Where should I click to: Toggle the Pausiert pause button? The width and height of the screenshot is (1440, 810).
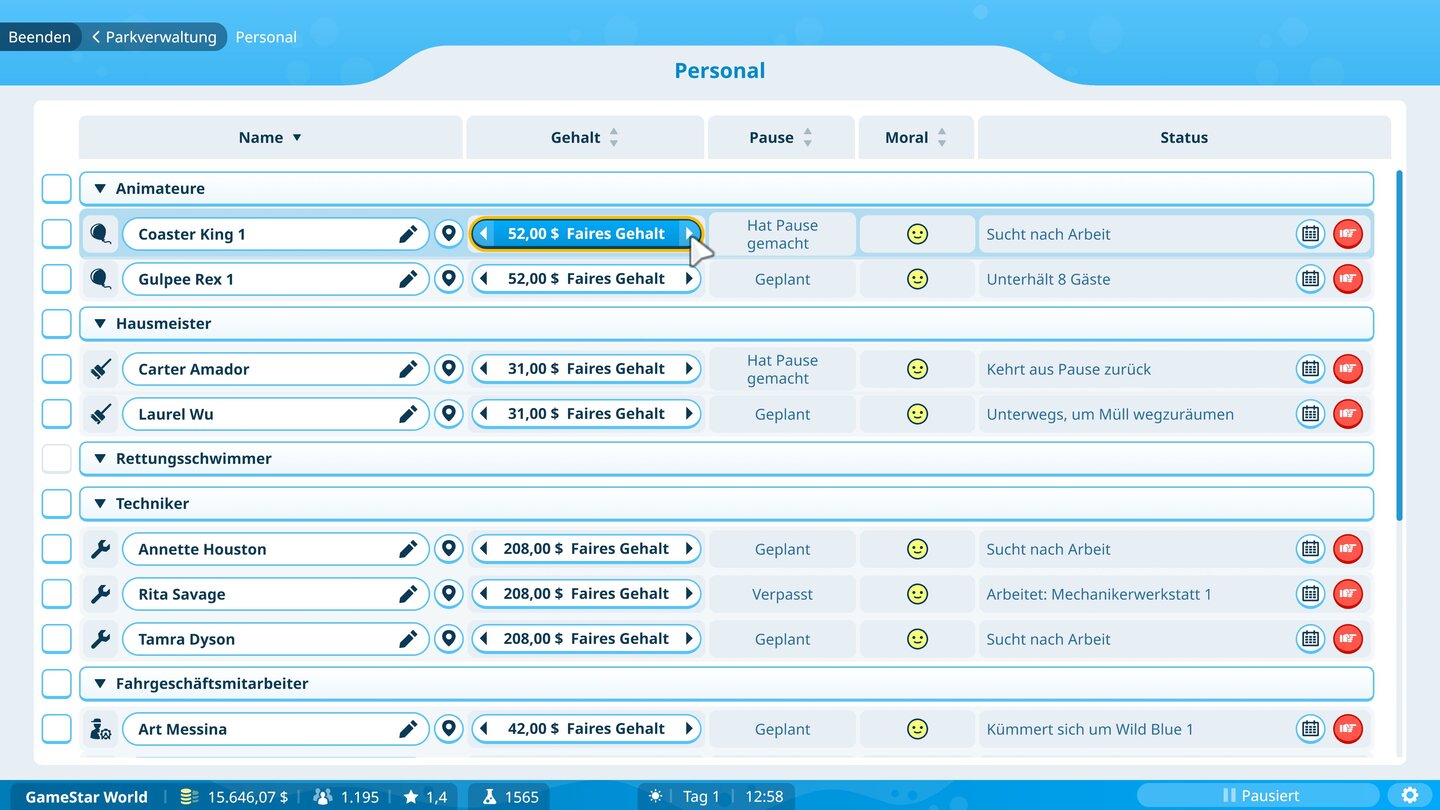point(1257,796)
